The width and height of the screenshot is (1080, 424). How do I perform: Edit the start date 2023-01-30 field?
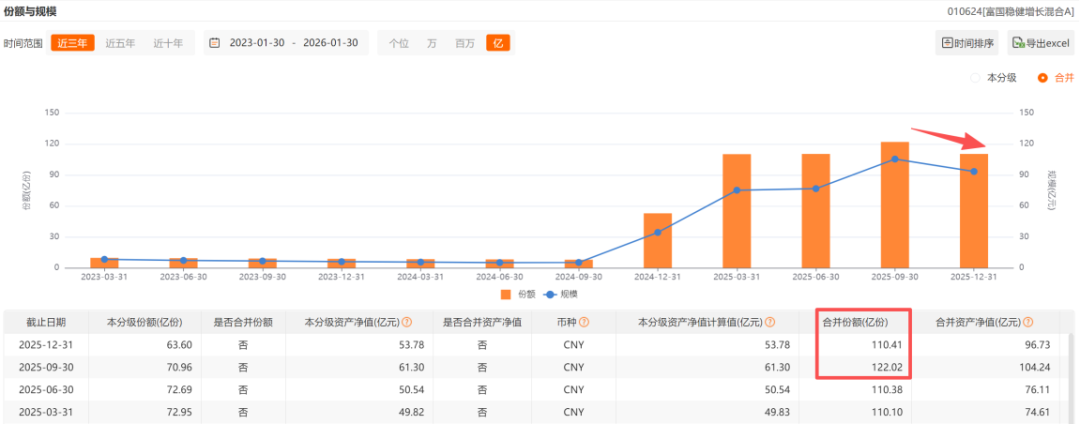[x=255, y=43]
